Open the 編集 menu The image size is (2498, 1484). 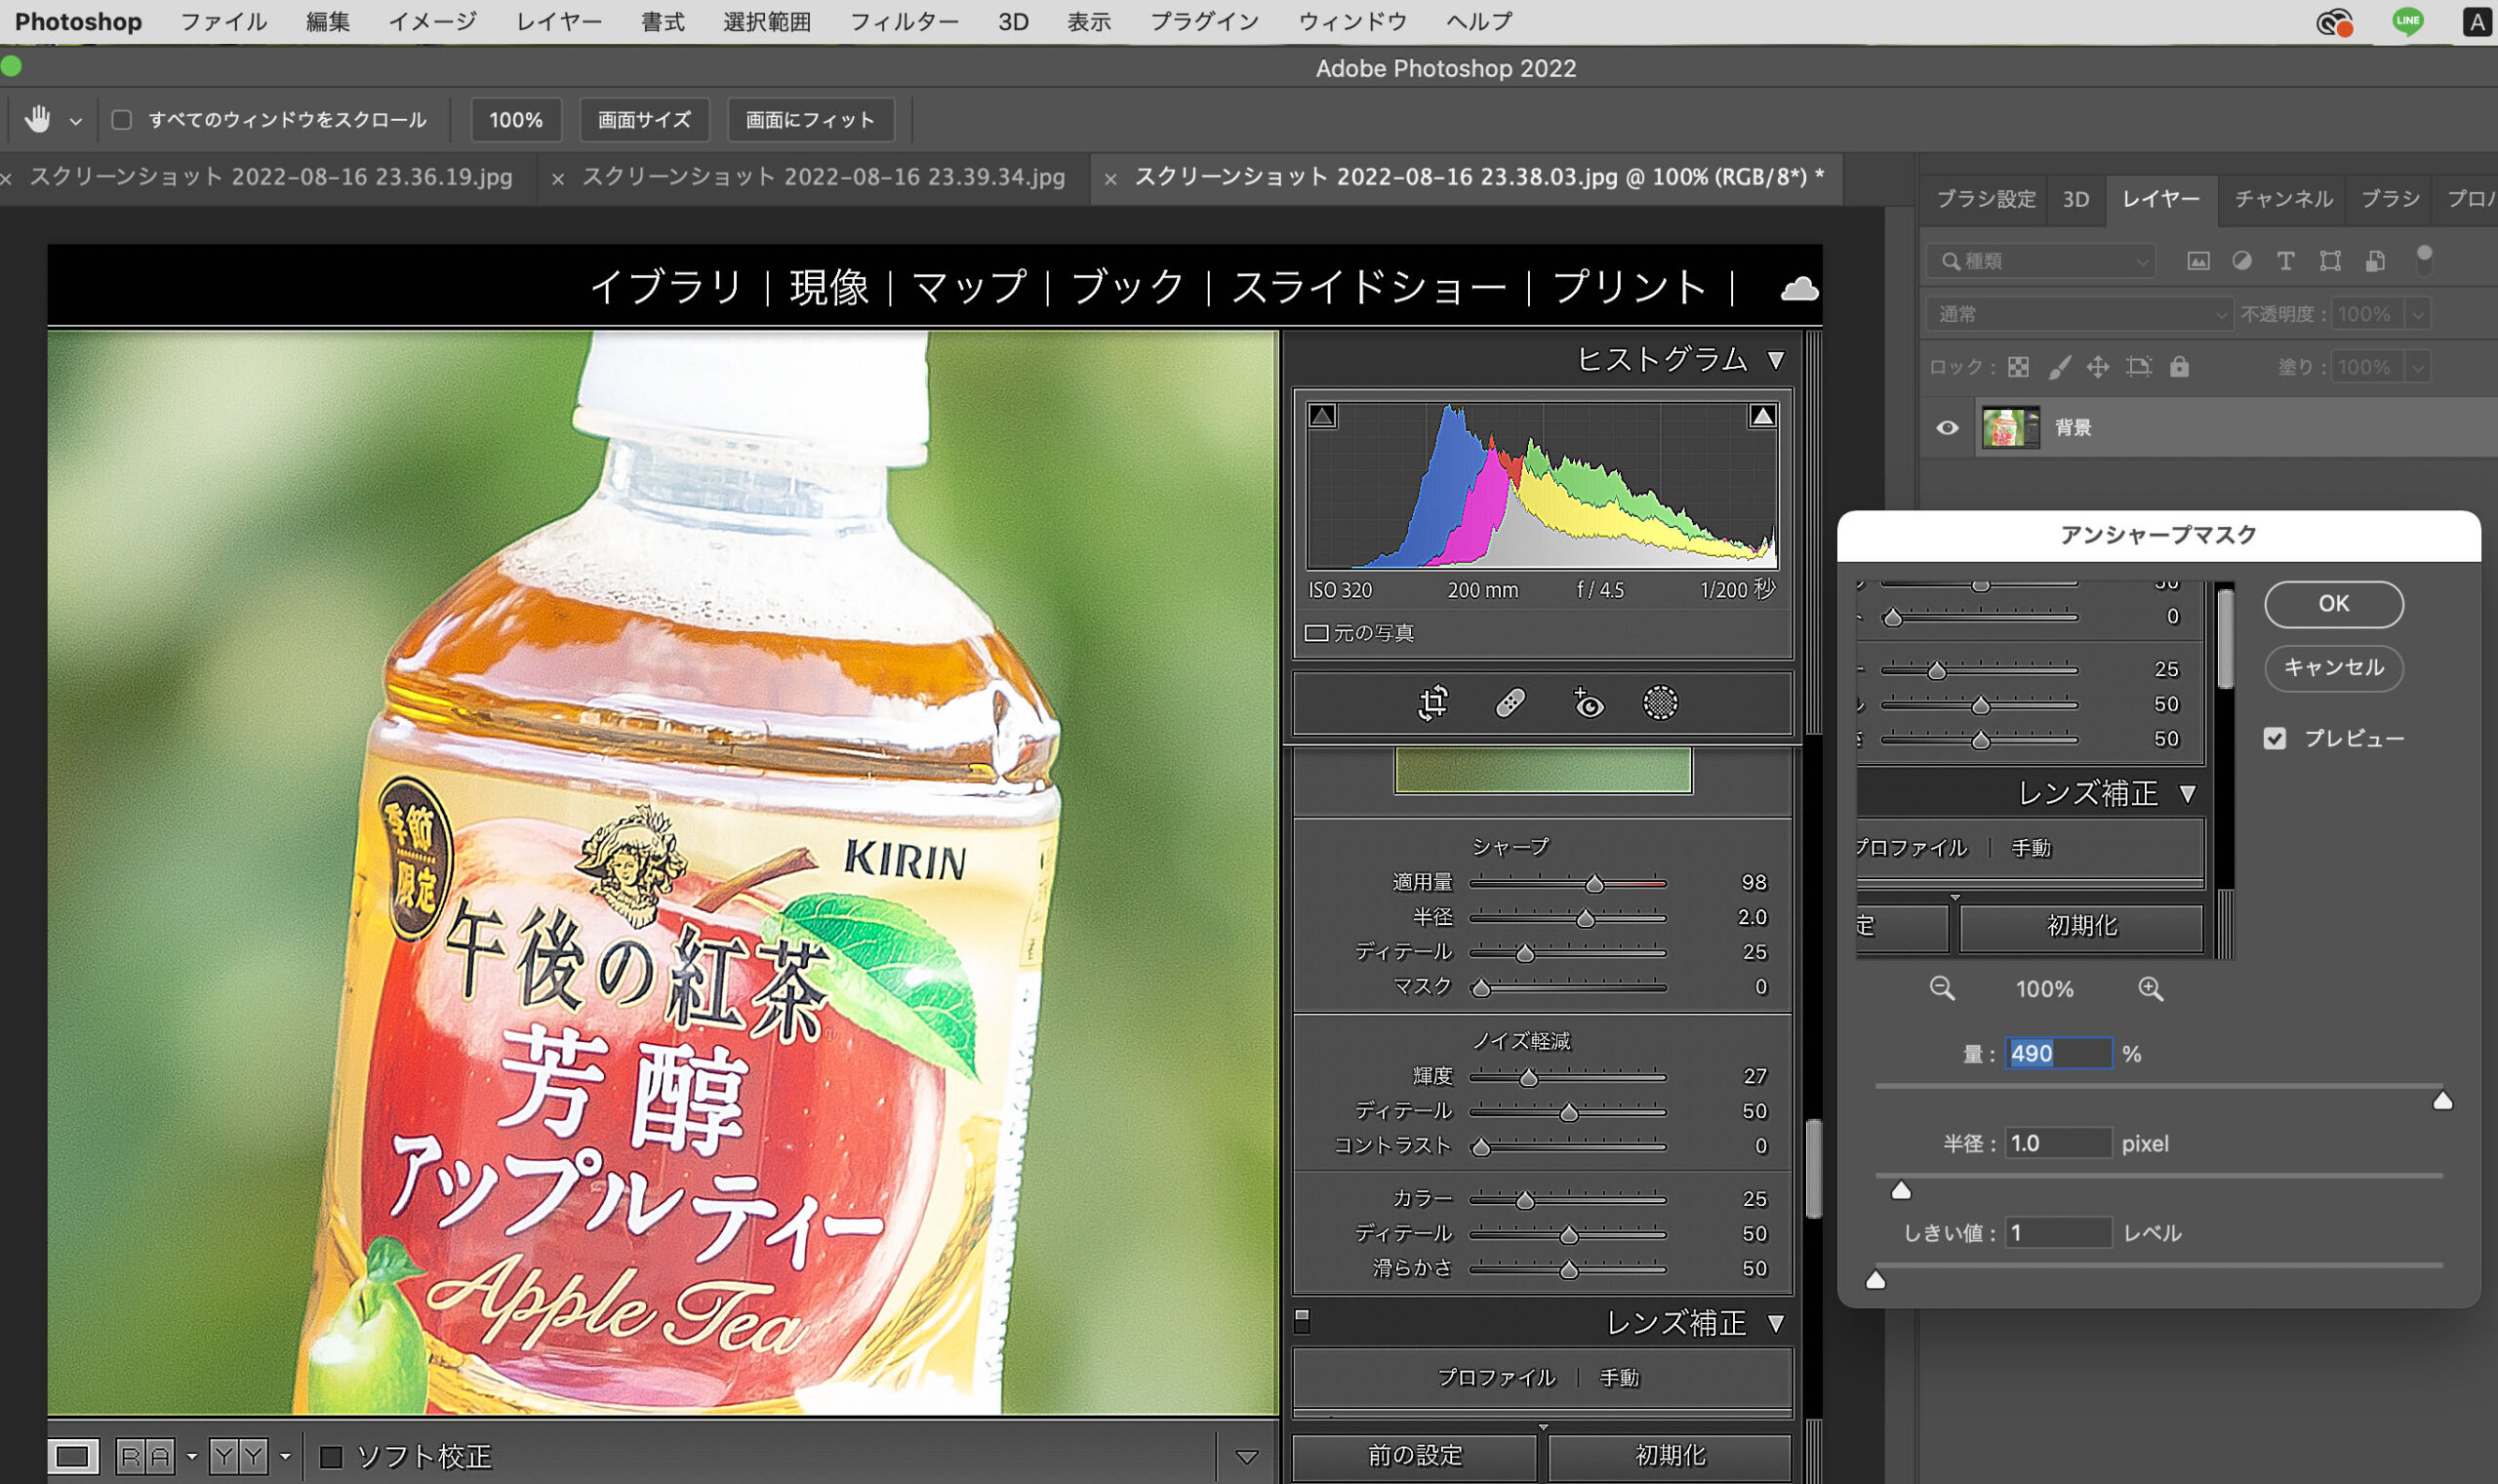(327, 21)
